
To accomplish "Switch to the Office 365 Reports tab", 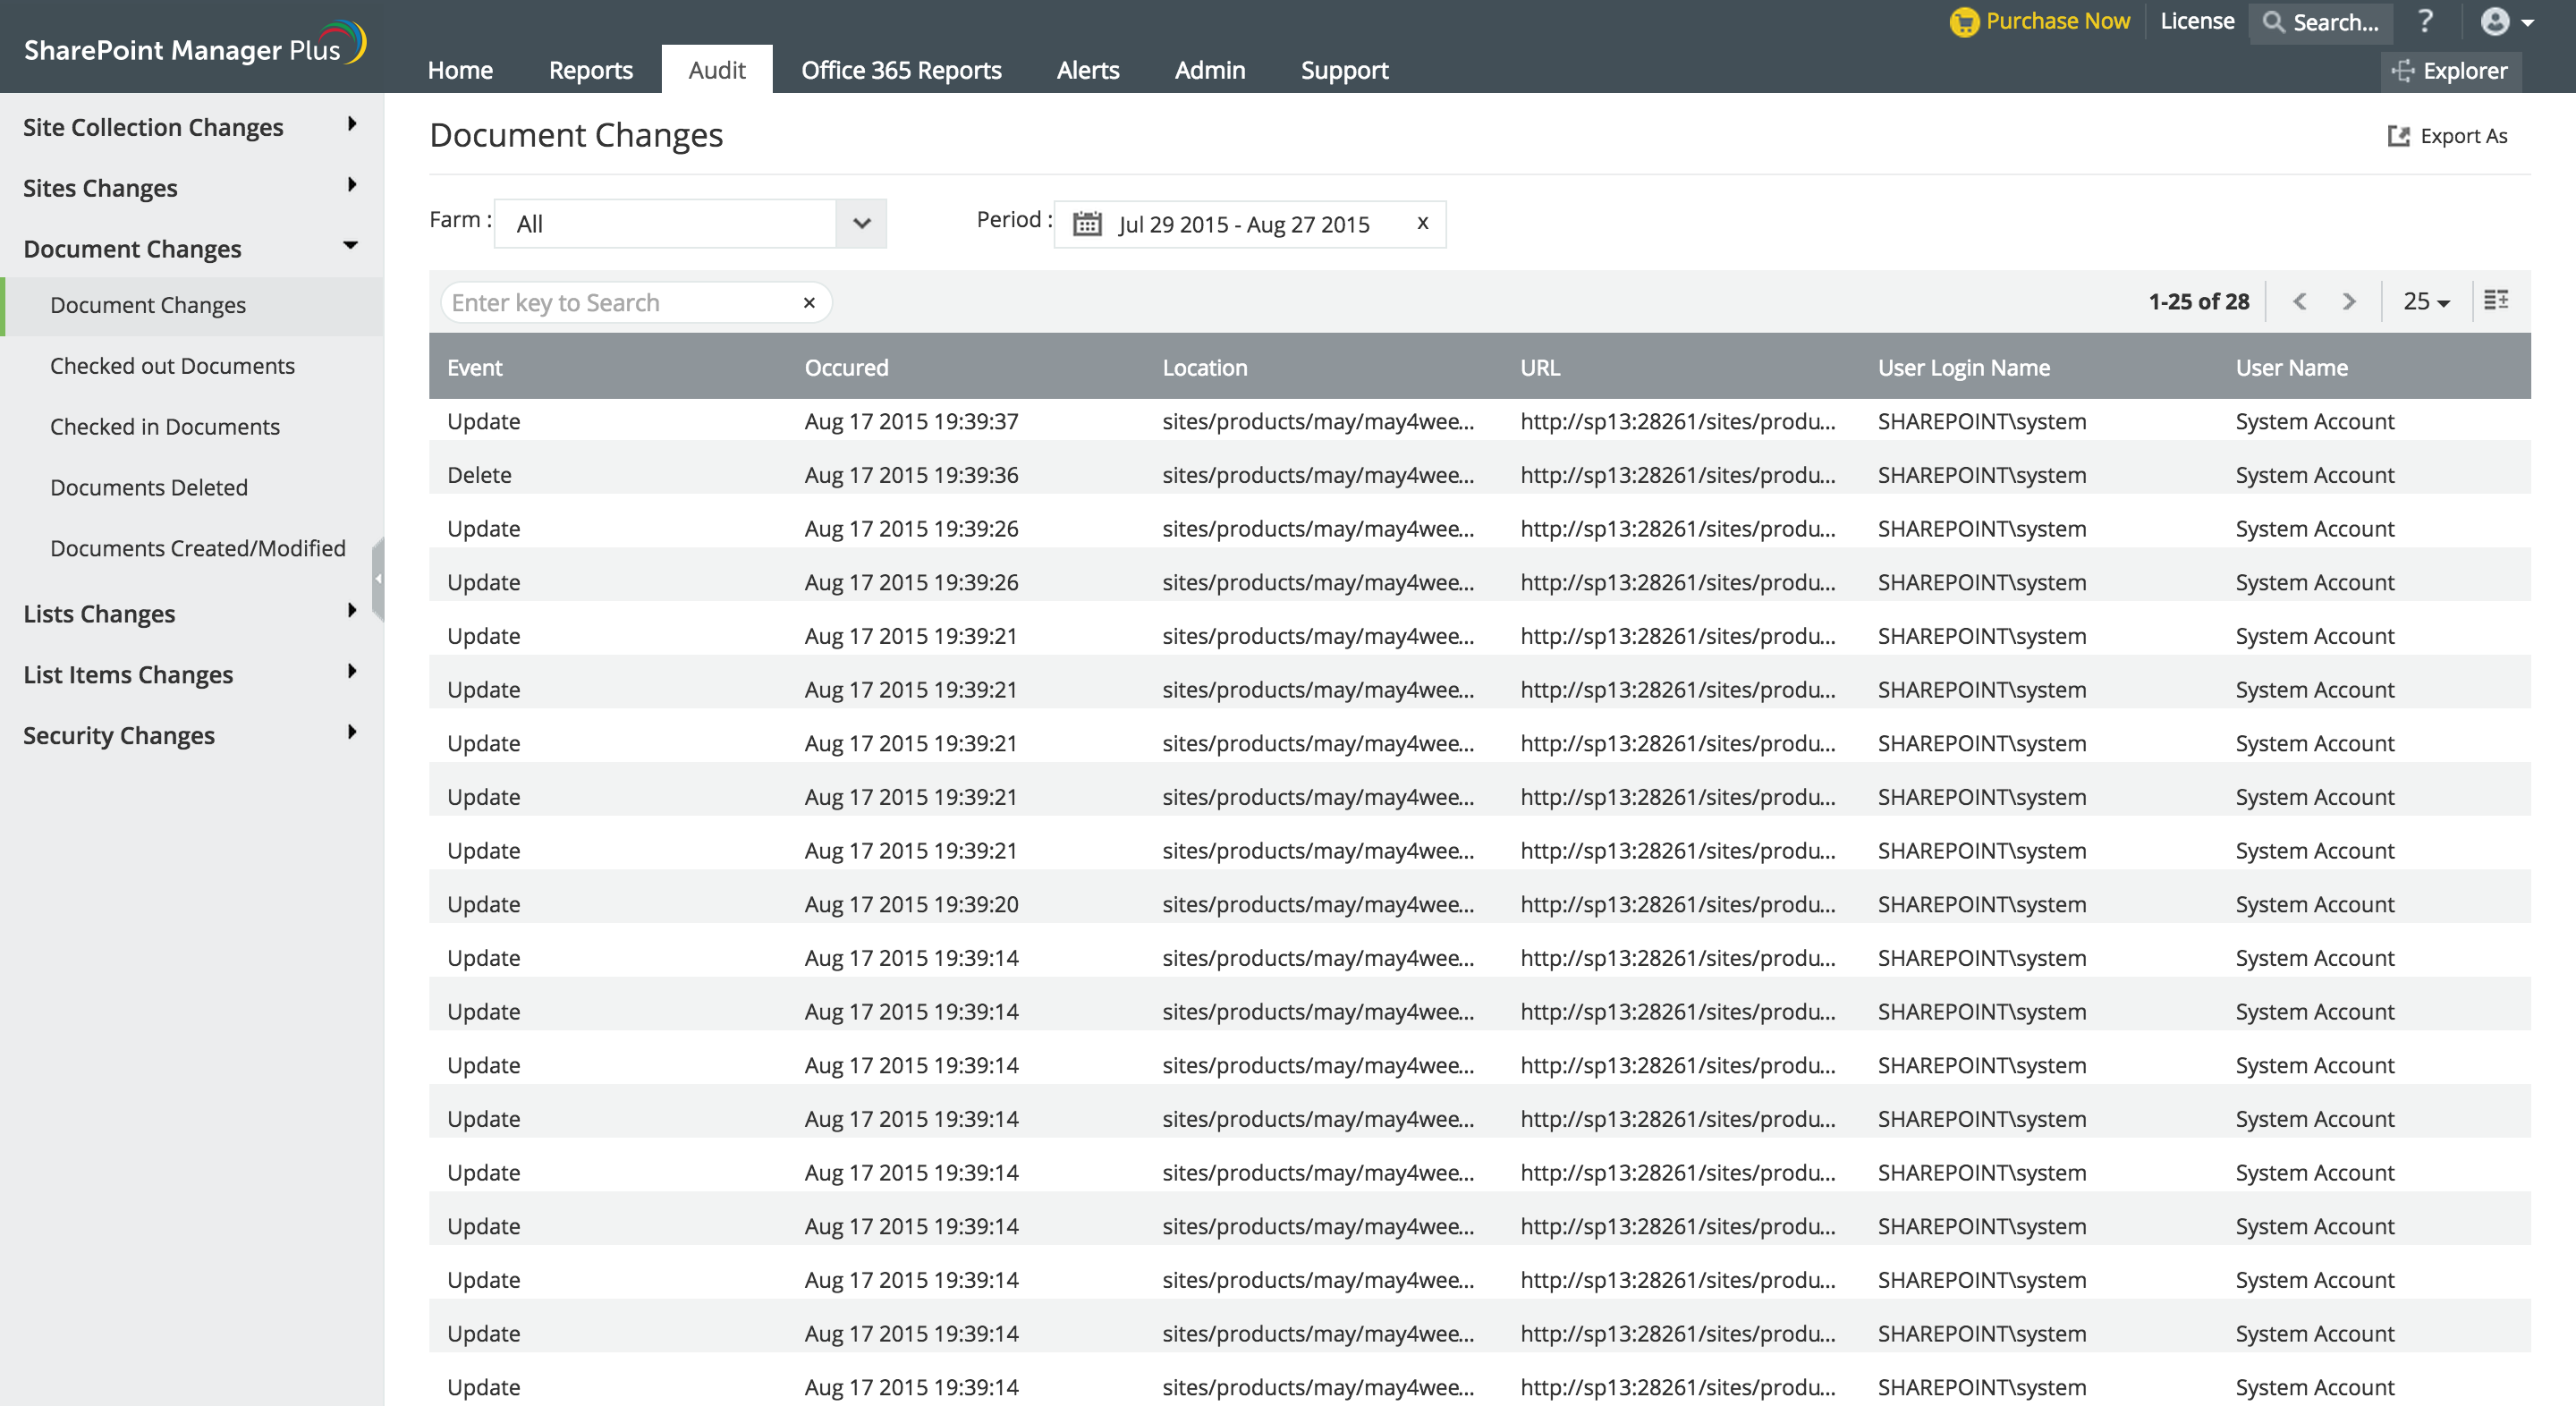I will 900,70.
